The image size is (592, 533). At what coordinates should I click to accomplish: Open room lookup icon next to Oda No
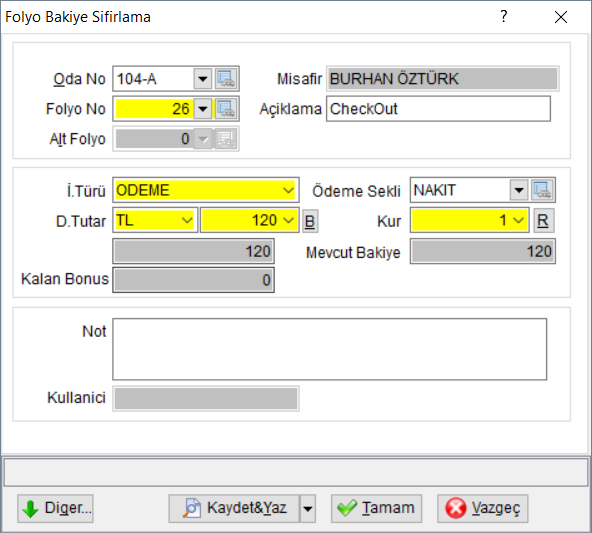(226, 79)
